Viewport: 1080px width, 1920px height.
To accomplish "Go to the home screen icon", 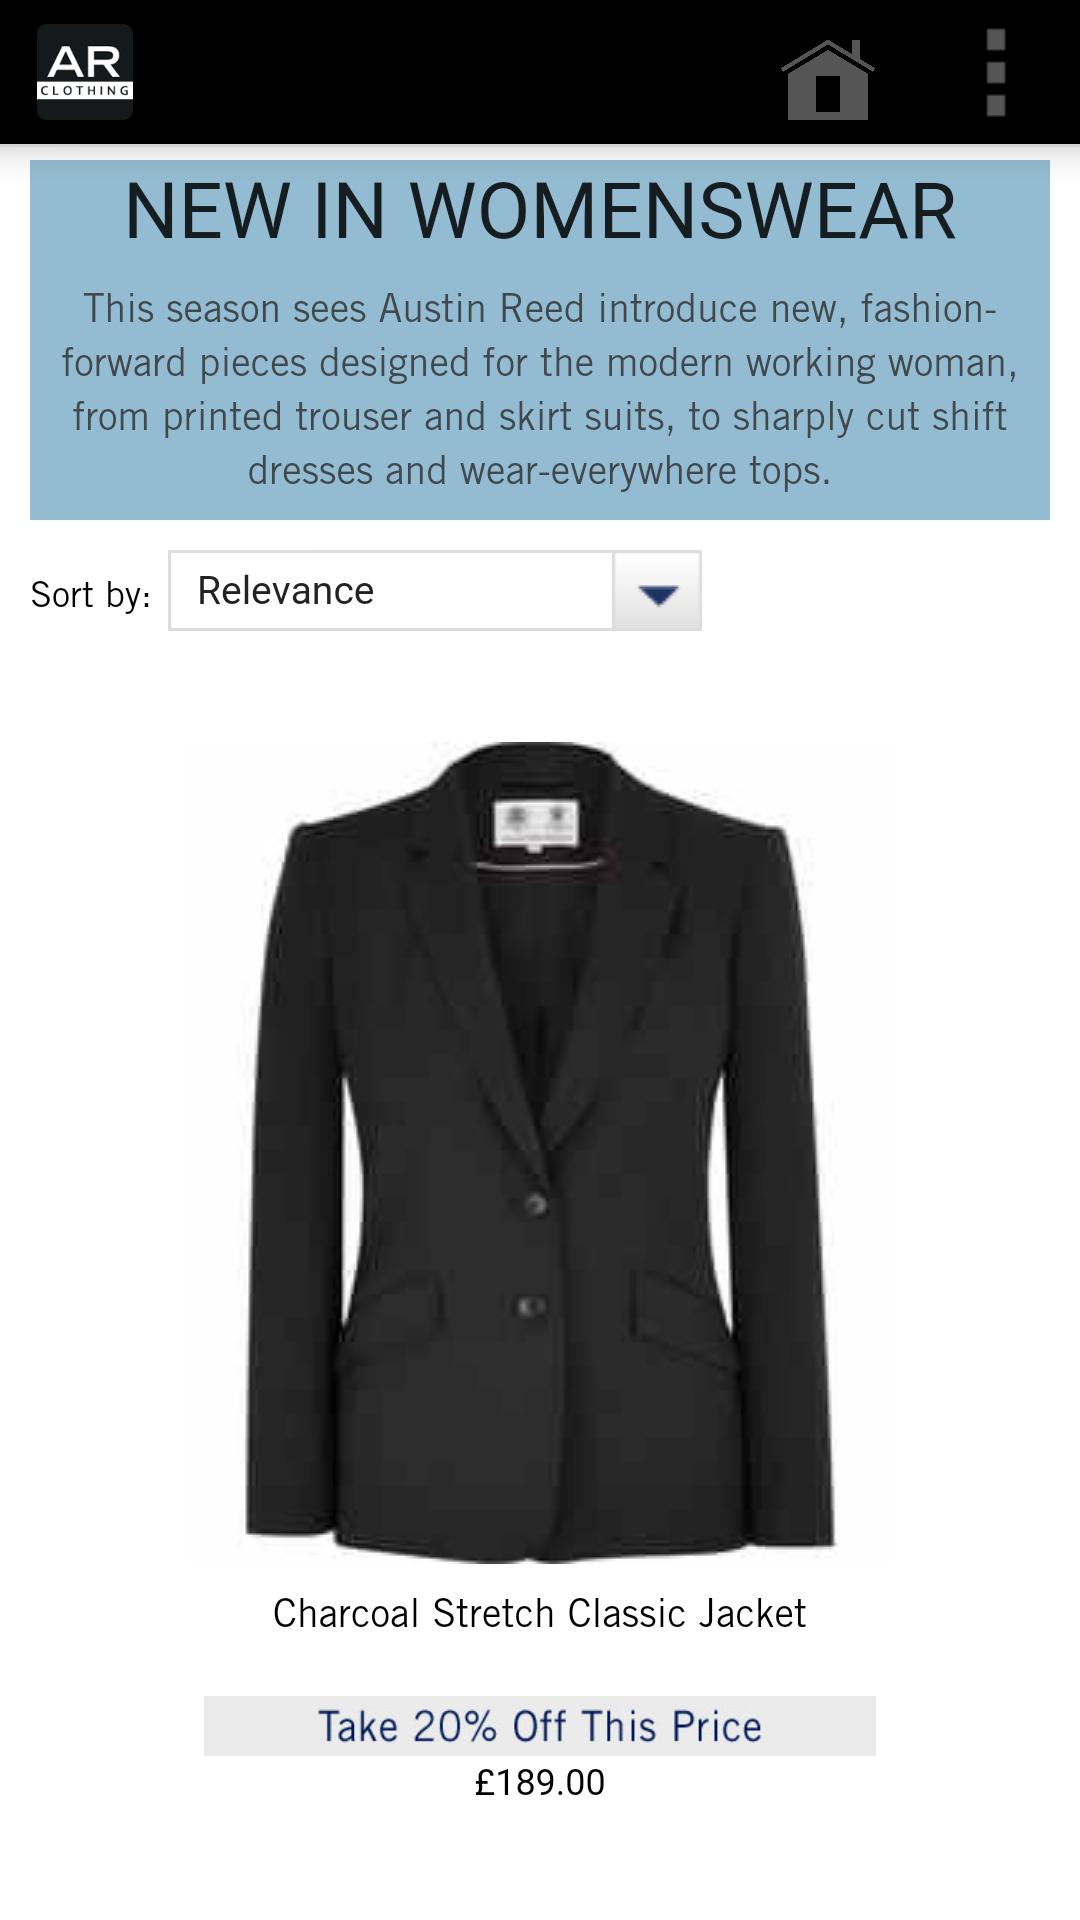I will click(x=828, y=80).
